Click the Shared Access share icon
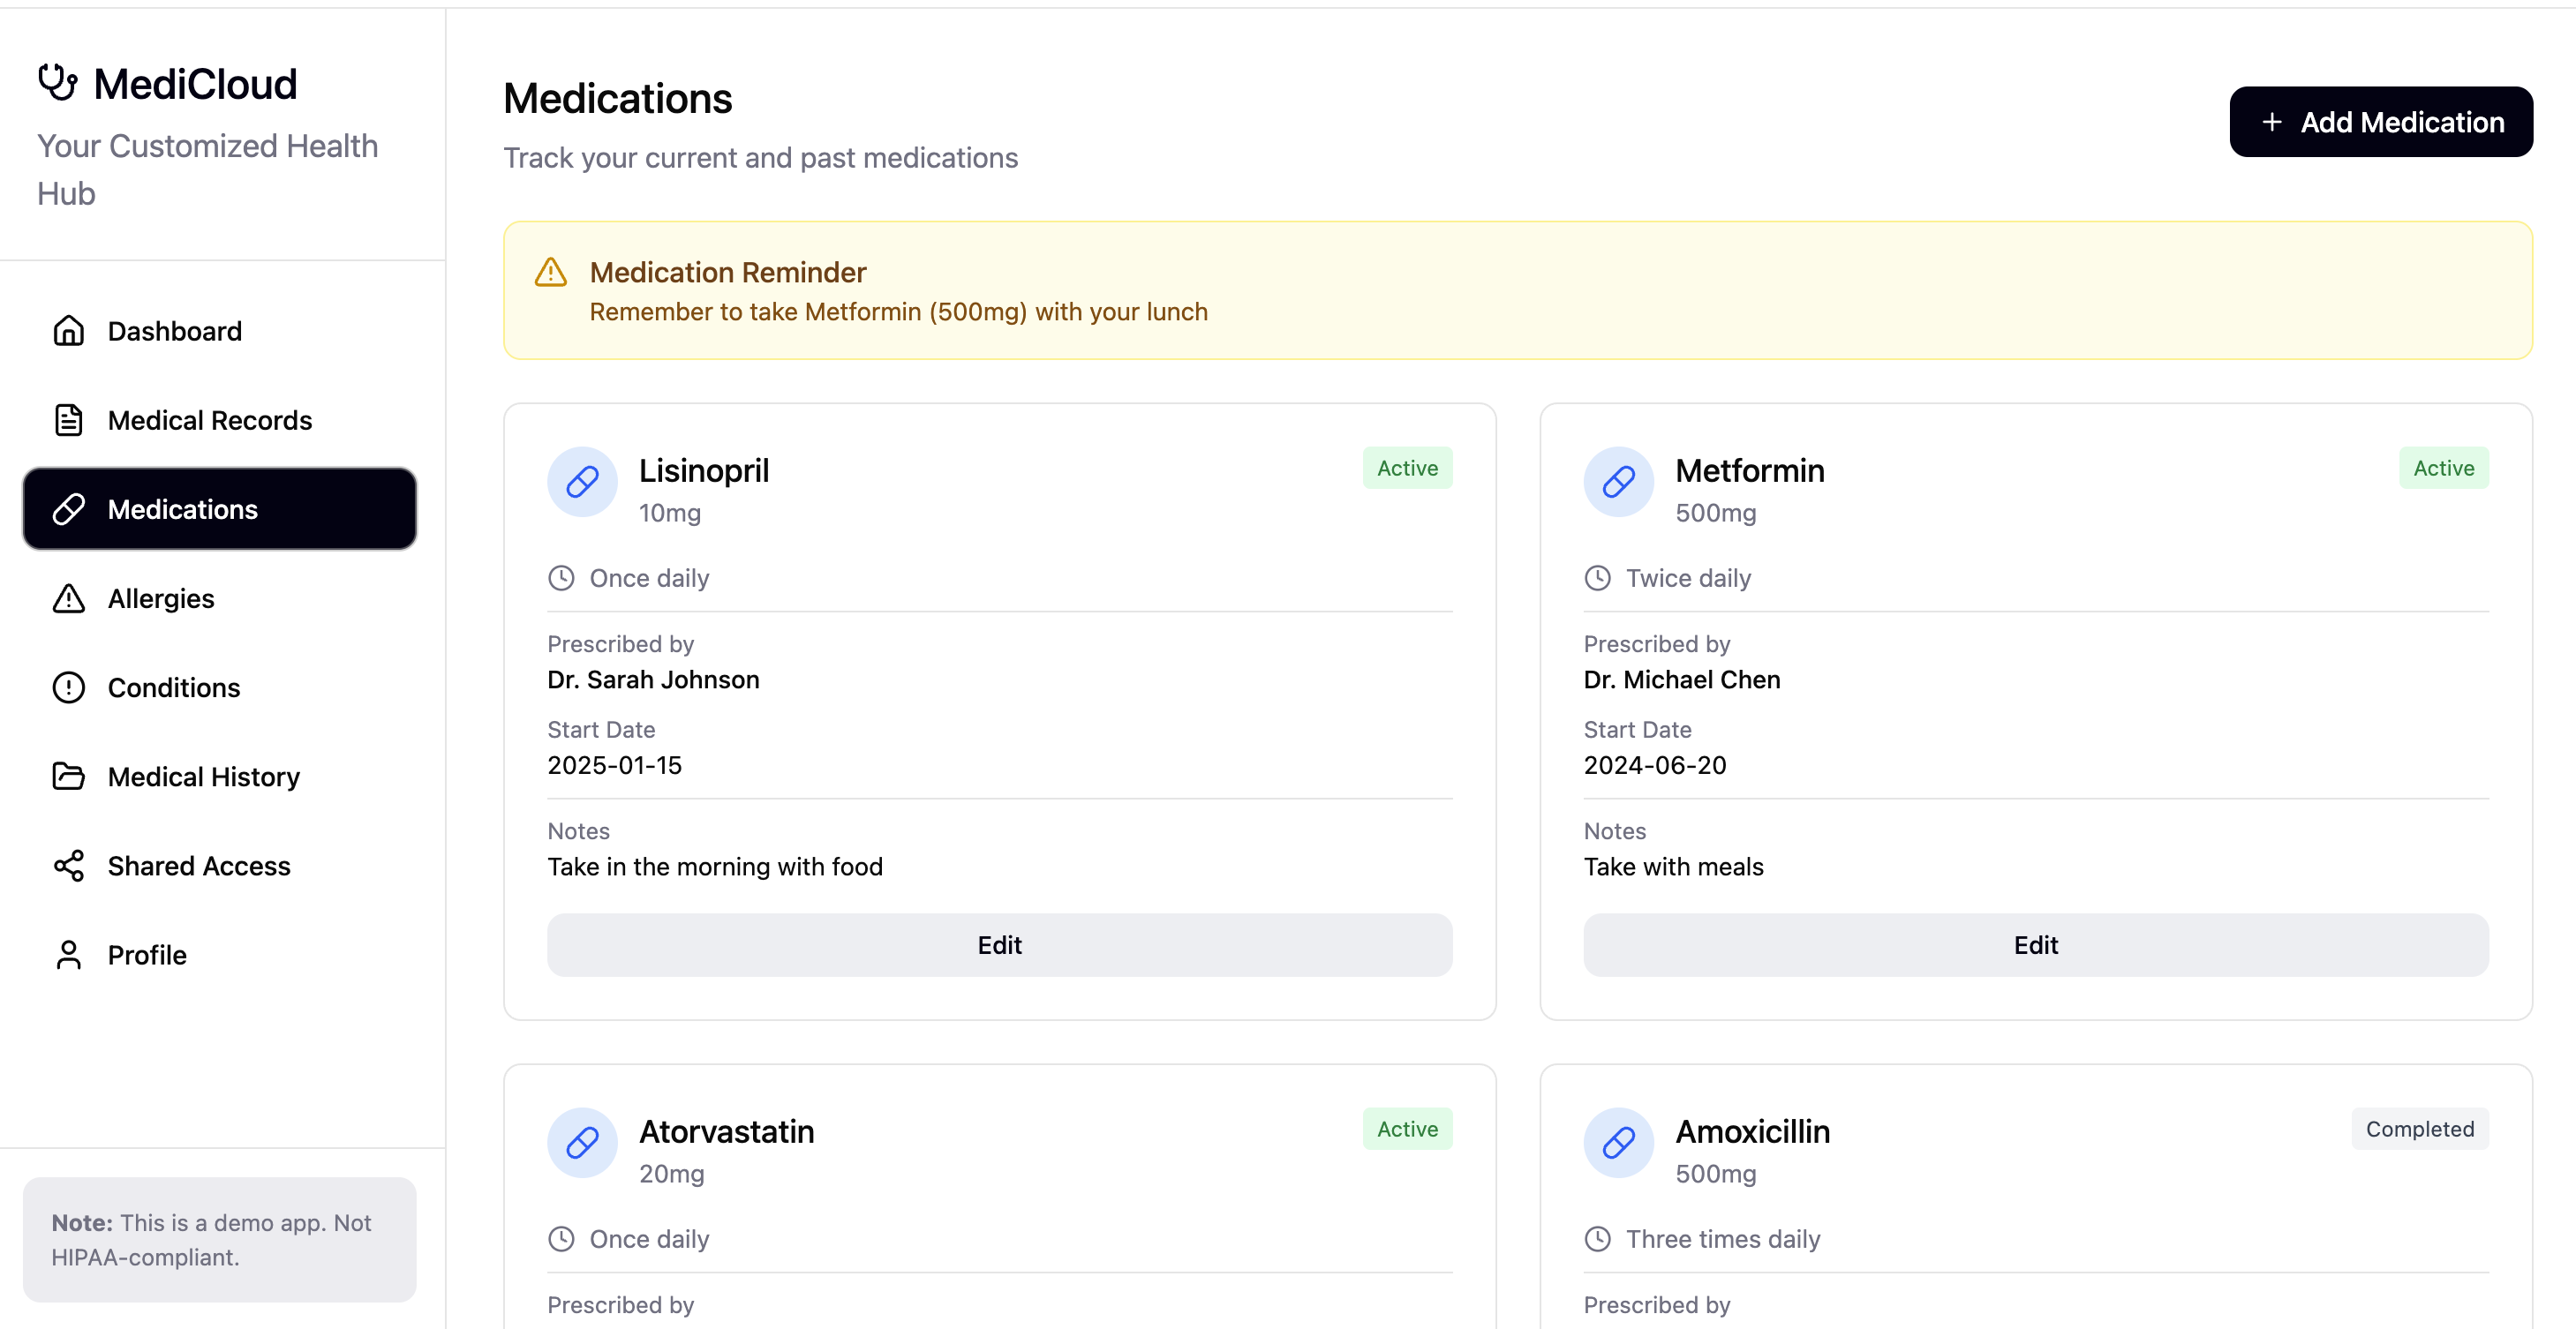Screen dimensions: 2576x1329 pyautogui.click(x=68, y=866)
